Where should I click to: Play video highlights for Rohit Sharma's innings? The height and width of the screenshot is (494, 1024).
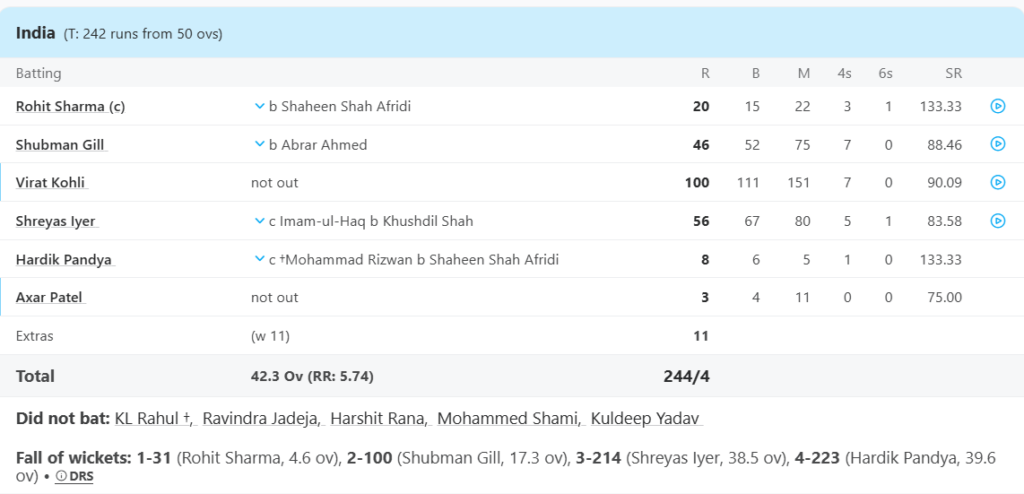(x=997, y=106)
